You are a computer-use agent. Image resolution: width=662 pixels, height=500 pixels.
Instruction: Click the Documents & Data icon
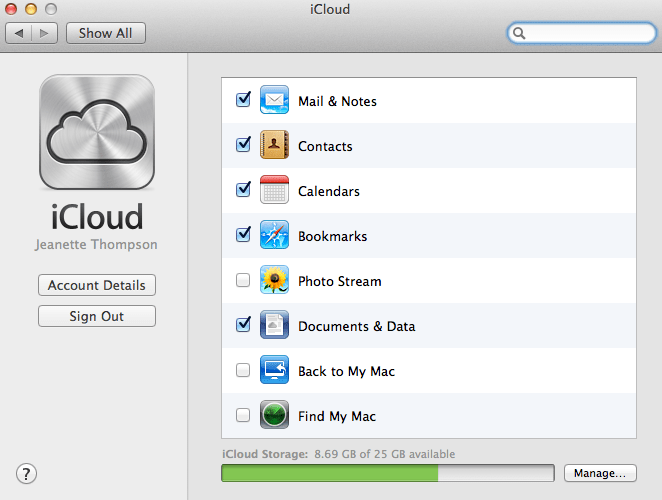click(x=274, y=324)
